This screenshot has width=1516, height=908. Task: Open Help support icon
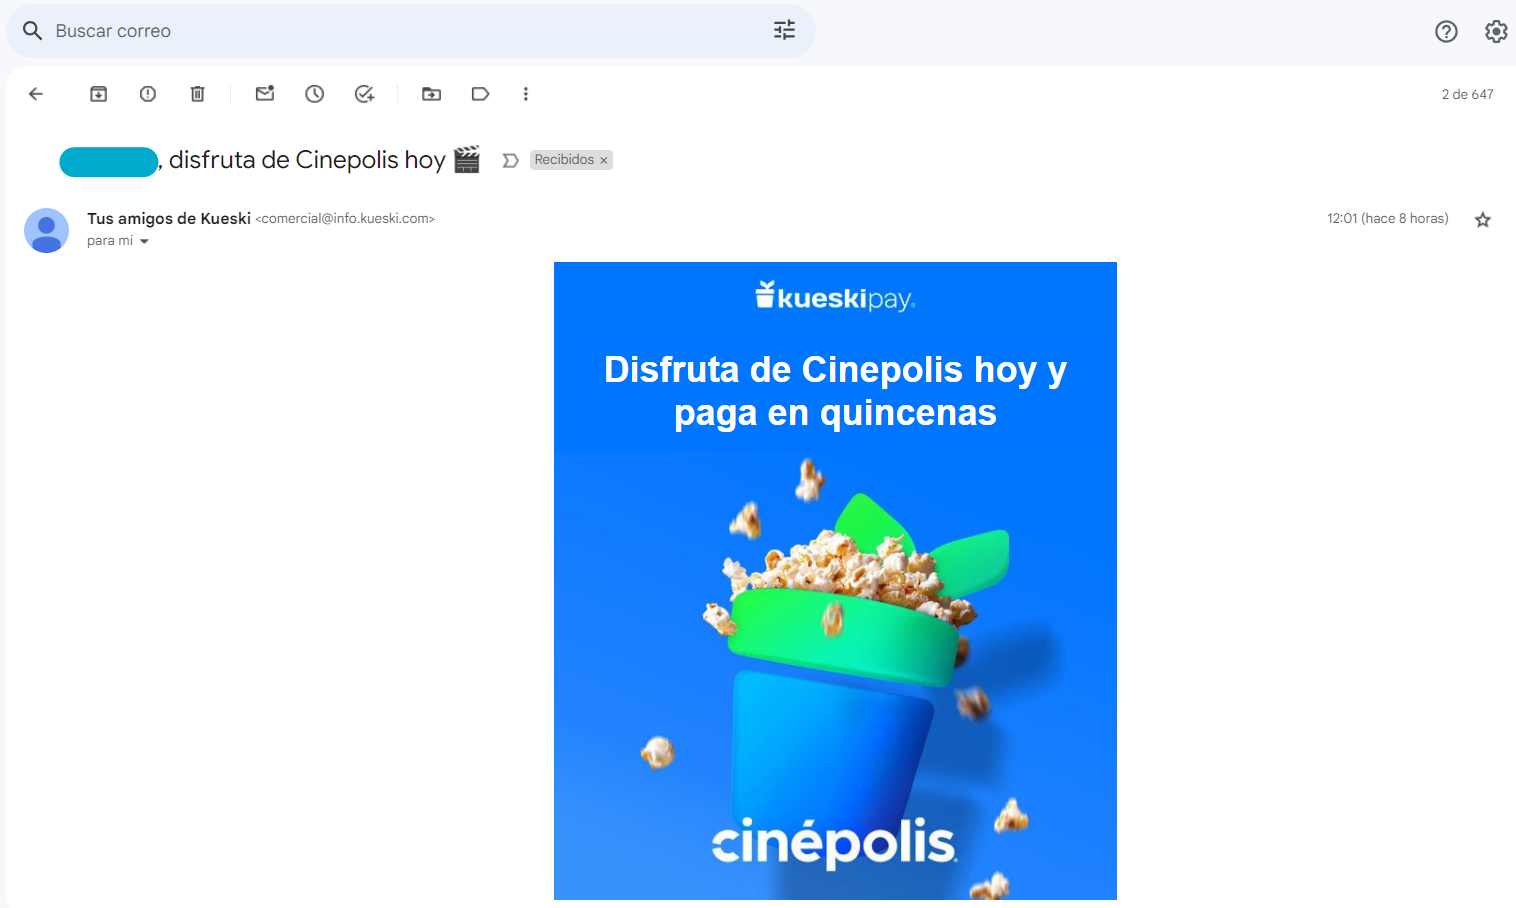tap(1446, 31)
